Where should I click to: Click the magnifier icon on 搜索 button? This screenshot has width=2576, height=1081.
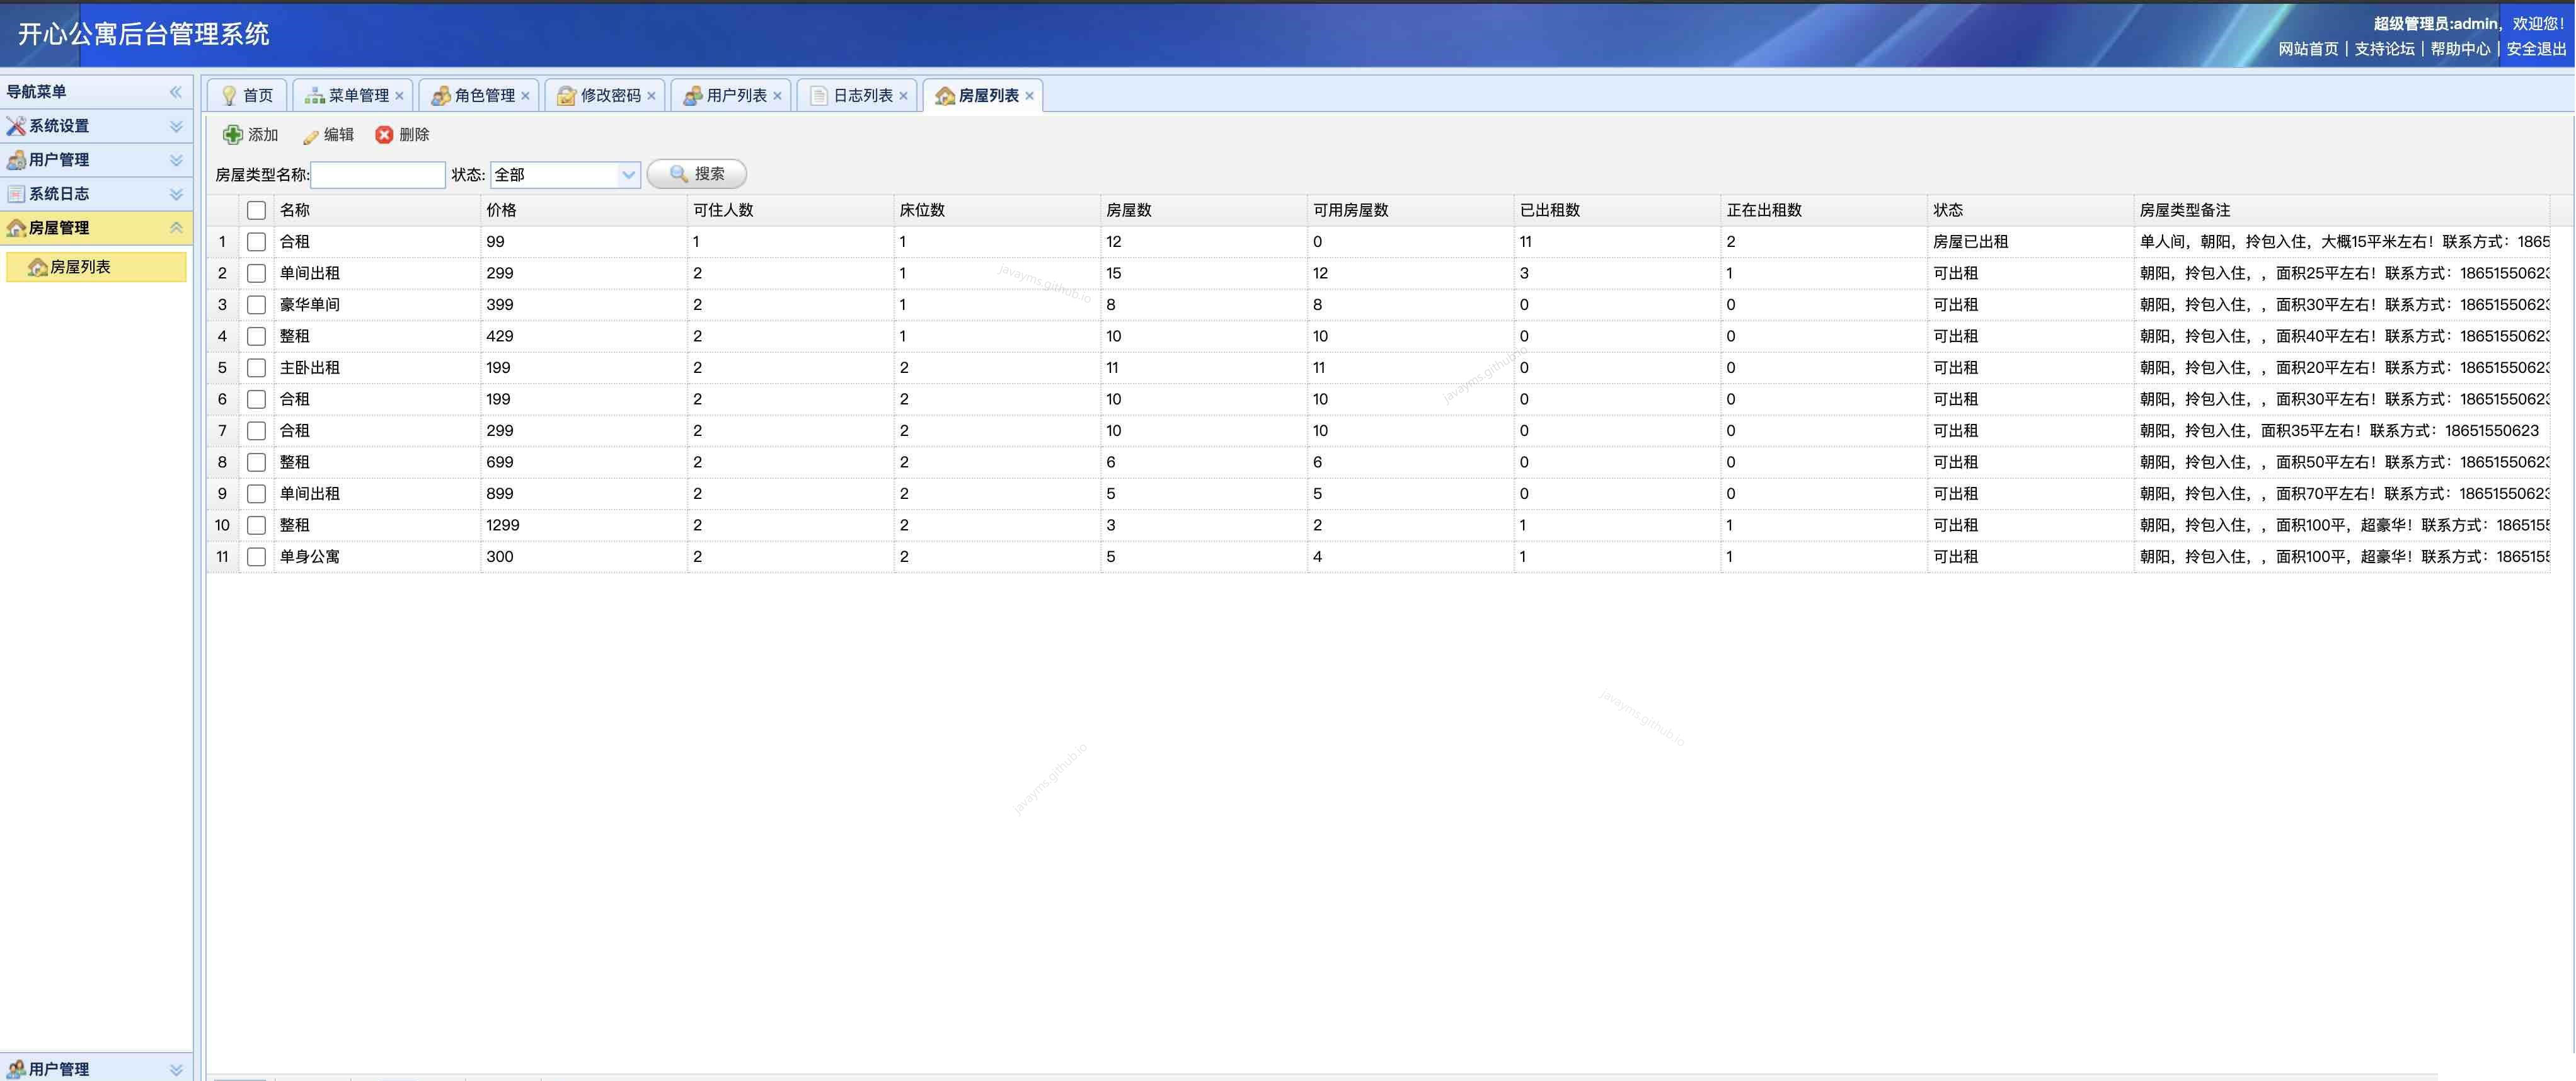click(679, 174)
